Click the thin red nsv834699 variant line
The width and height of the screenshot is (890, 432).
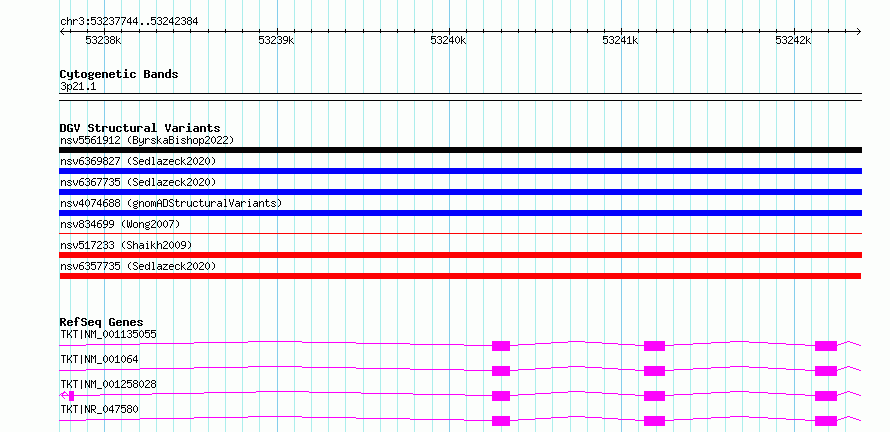pyautogui.click(x=460, y=233)
